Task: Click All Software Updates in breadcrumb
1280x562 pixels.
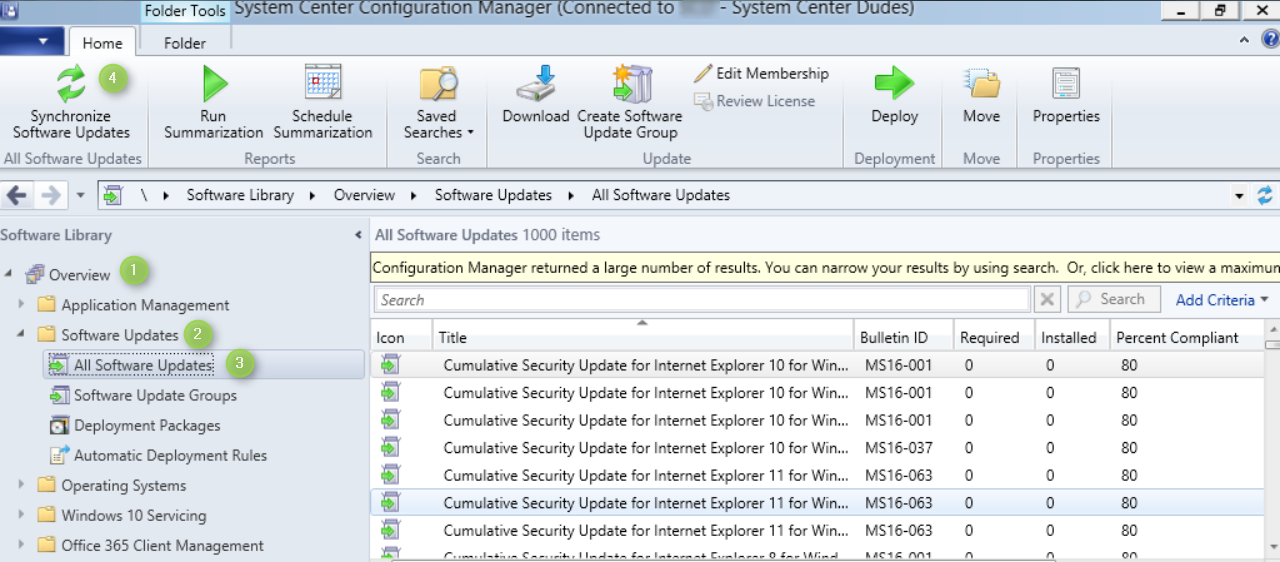Action: 661,195
